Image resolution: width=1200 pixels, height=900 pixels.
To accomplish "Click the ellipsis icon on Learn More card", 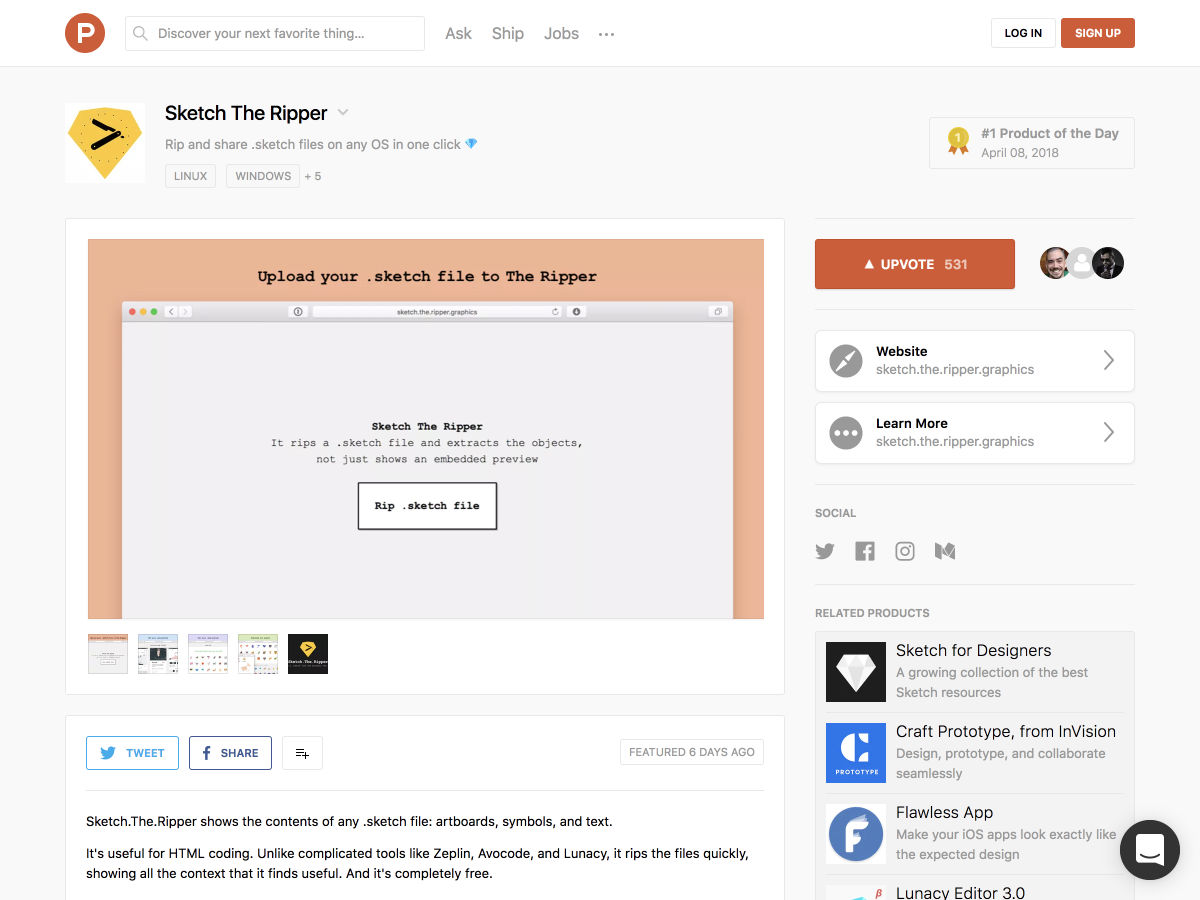I will (846, 433).
